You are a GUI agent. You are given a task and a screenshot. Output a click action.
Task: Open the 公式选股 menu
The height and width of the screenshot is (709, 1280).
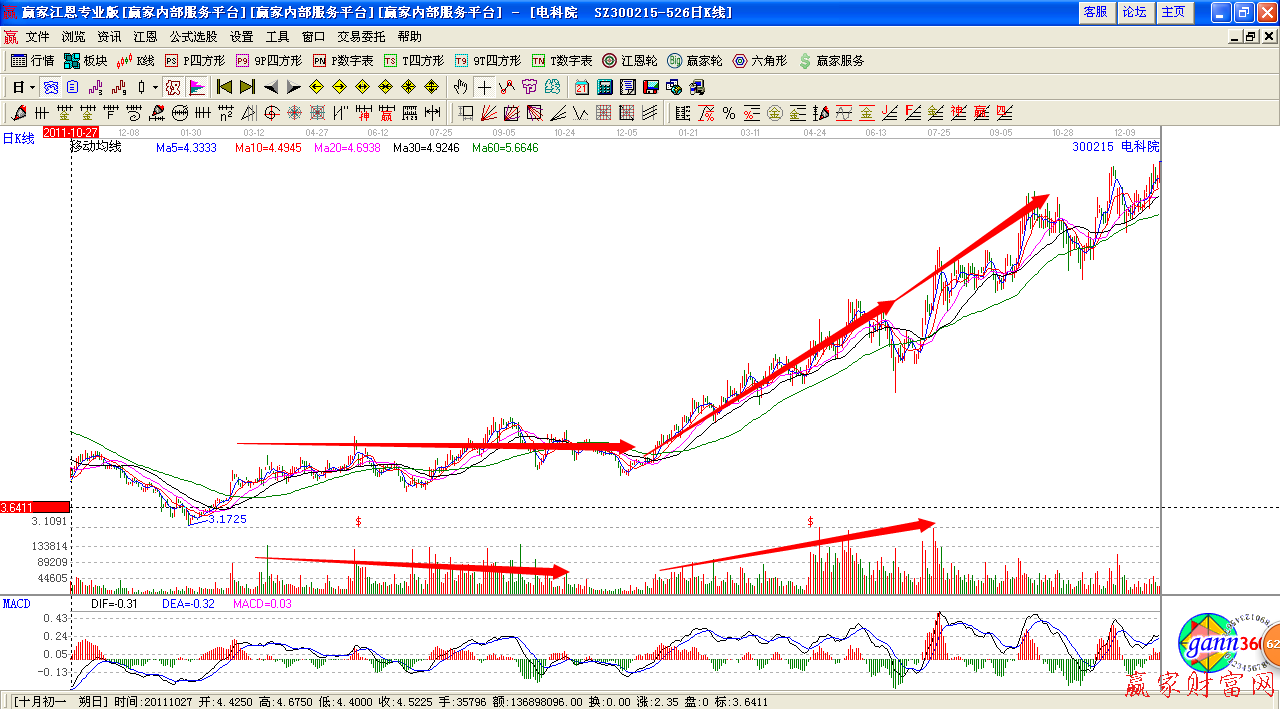coord(193,37)
